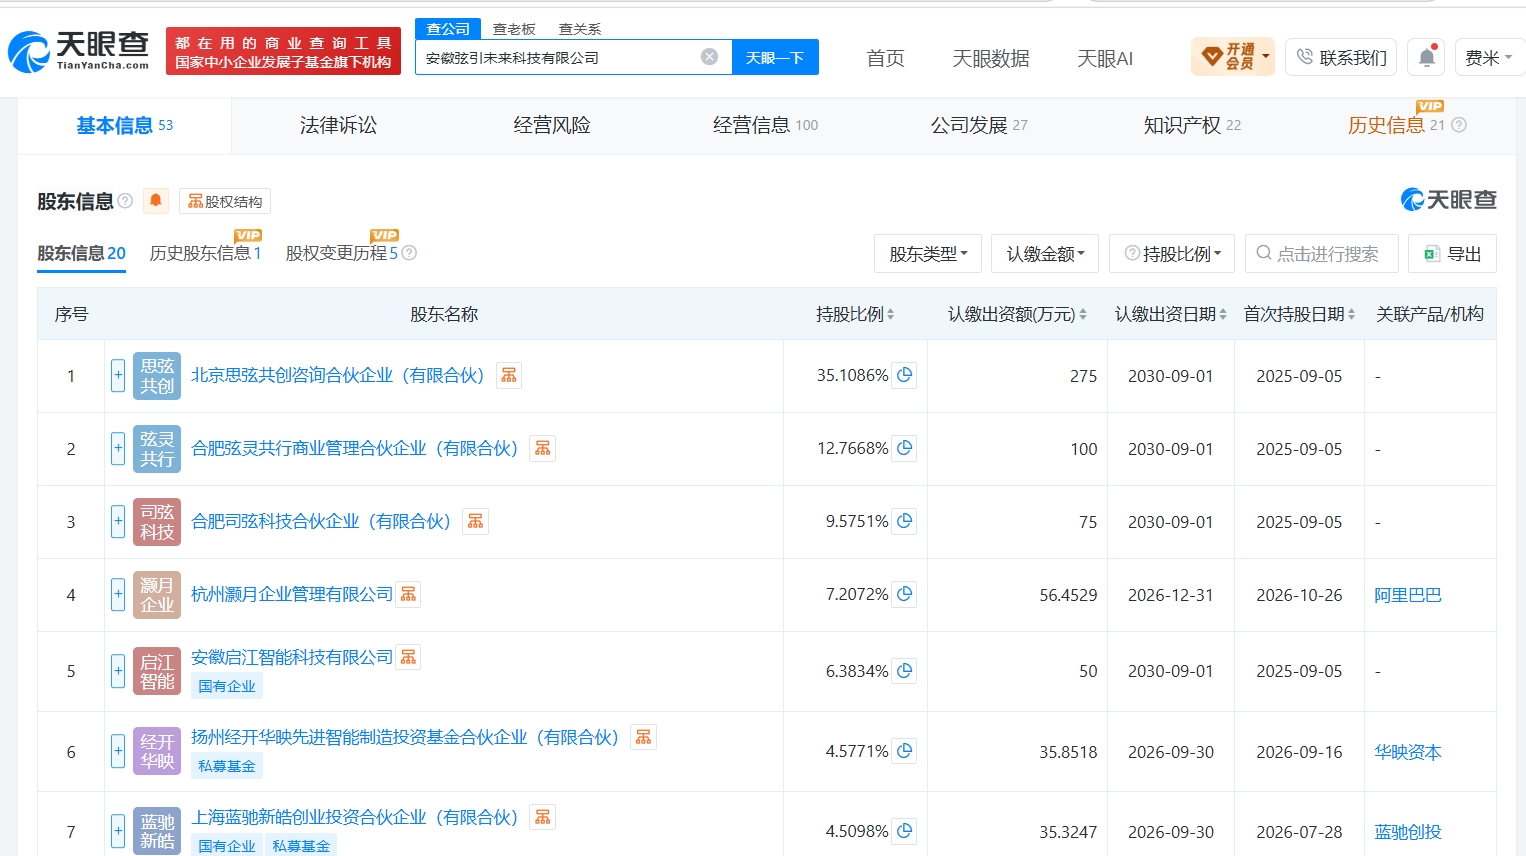Open equity structure icon for 上海蓝驰新皓

pos(543,817)
